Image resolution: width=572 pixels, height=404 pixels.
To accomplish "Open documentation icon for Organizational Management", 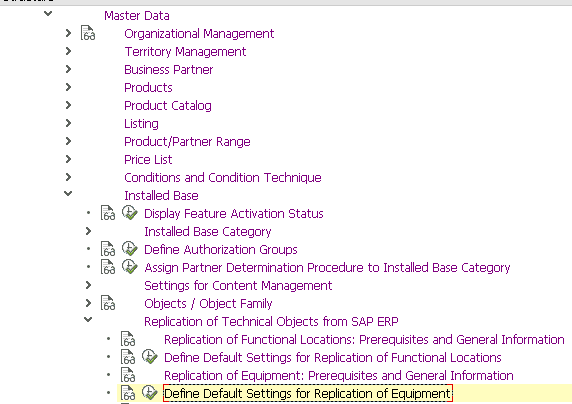I will click(88, 33).
